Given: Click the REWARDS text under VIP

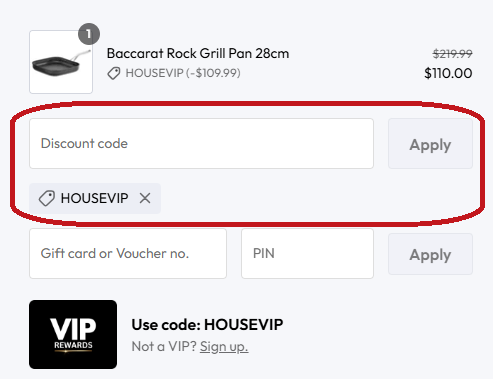Looking at the screenshot, I should (73, 345).
